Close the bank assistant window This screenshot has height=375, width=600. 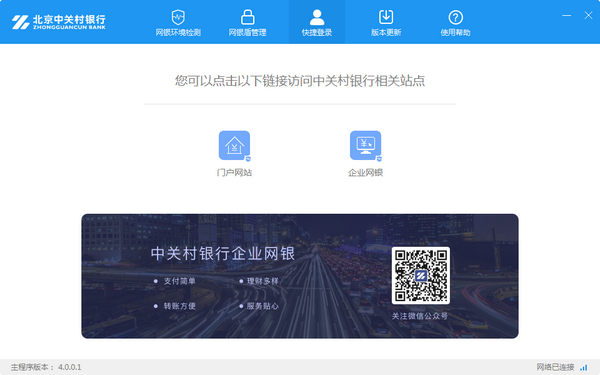pyautogui.click(x=588, y=15)
